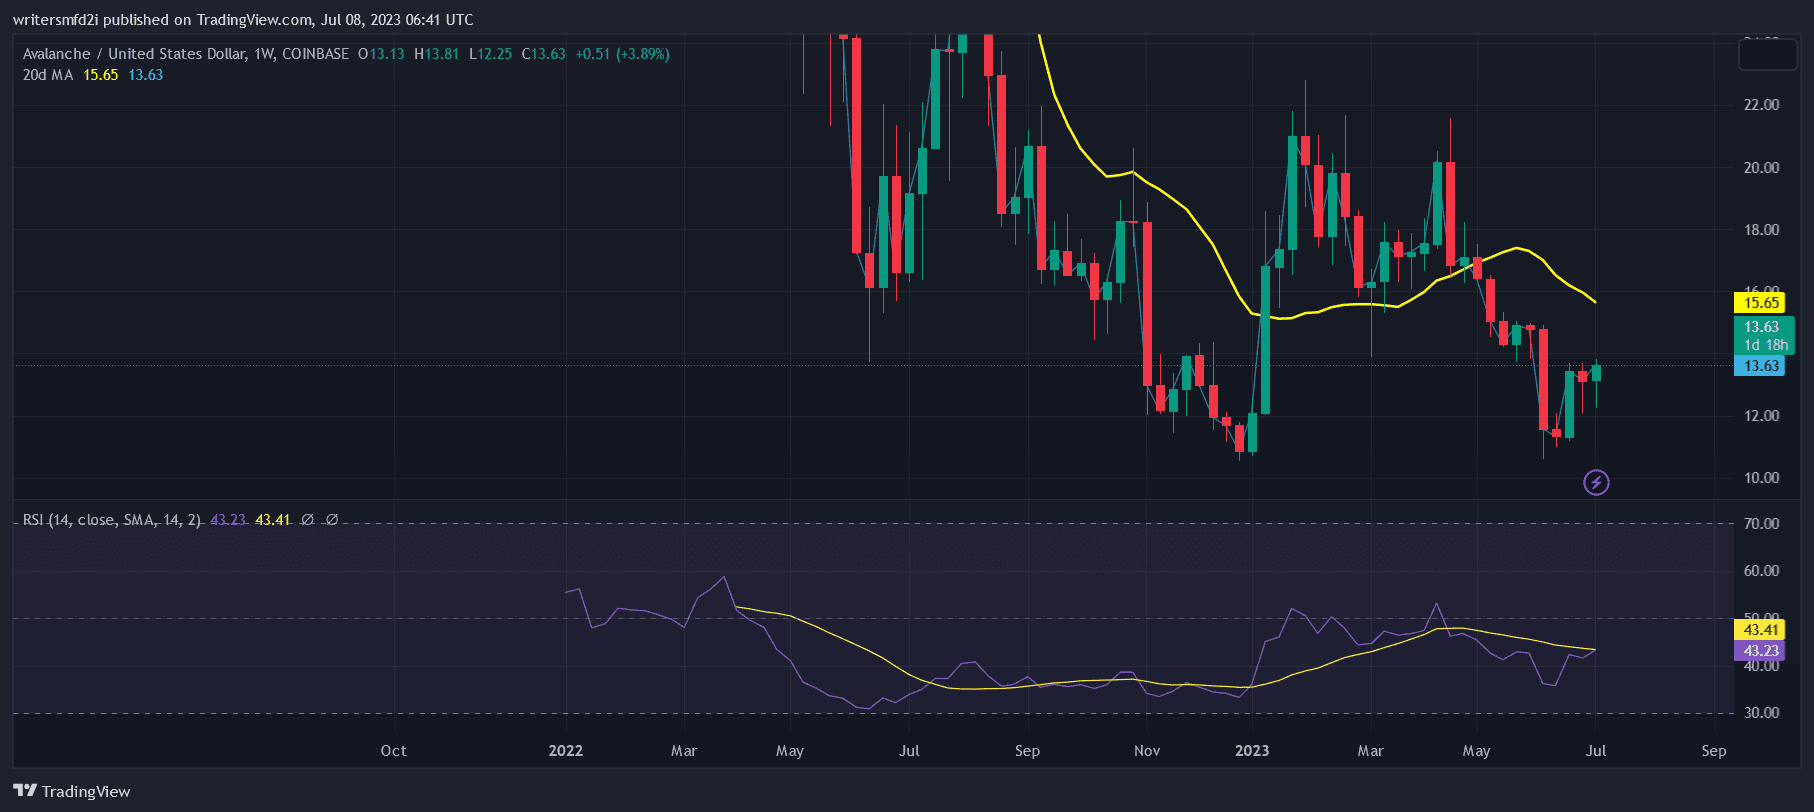Screen dimensions: 1814x812
Task: Click the second ∅ symbol in RSI legend
Action: coord(332,520)
